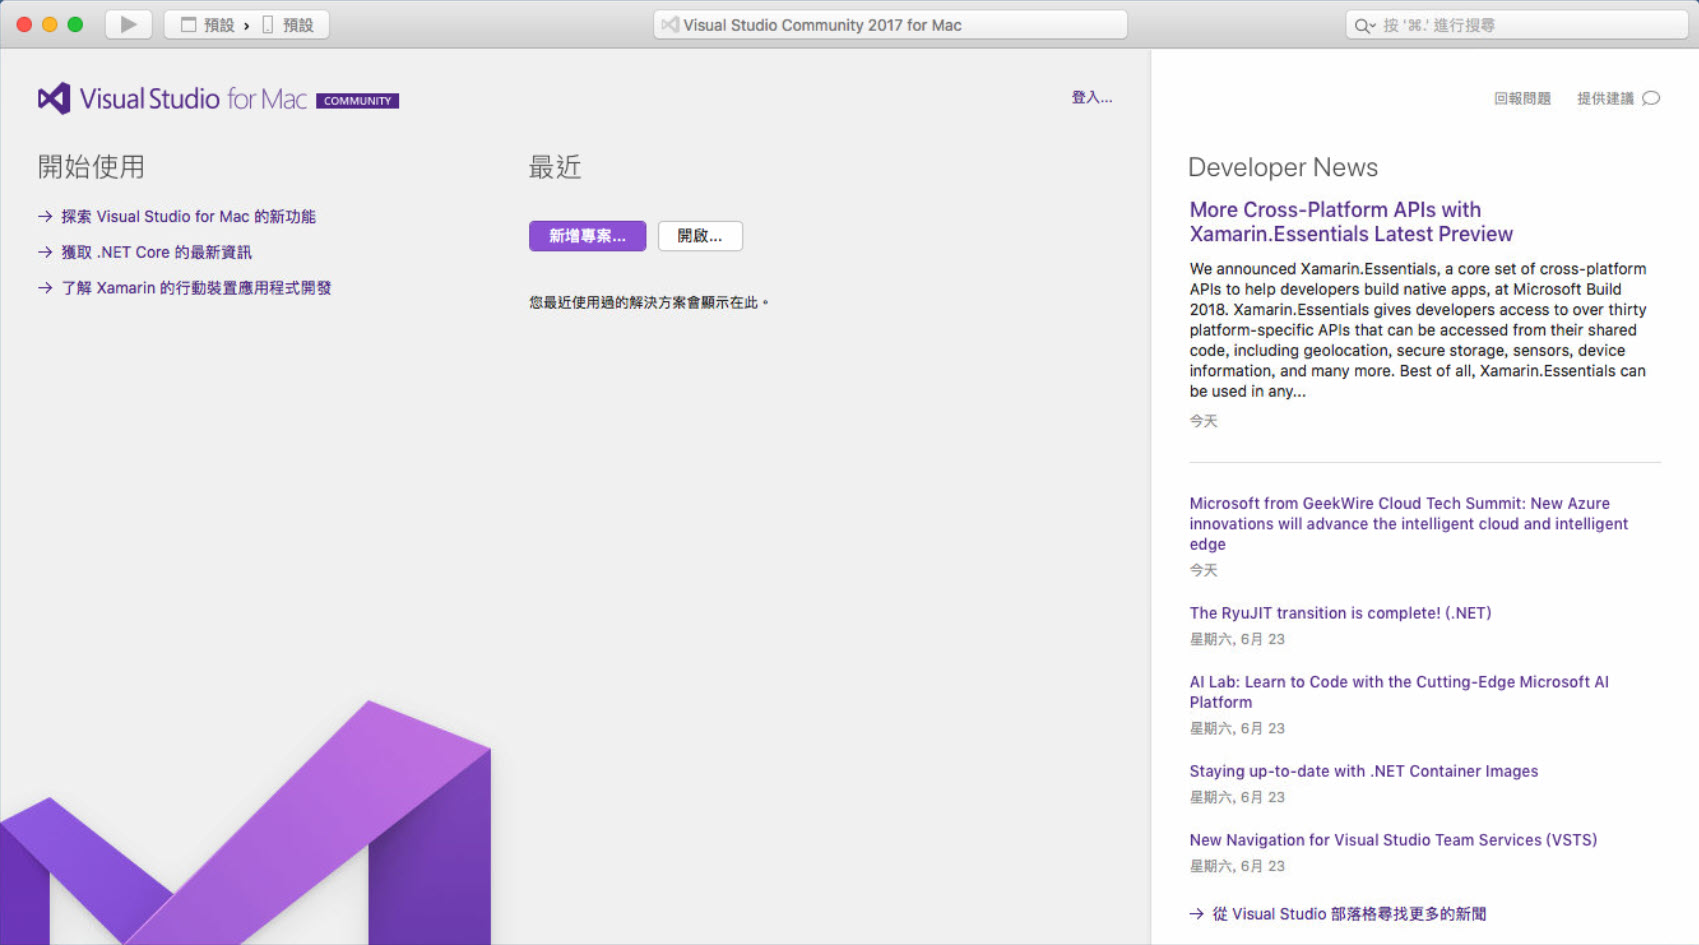Click the Developer News heading
This screenshot has height=945, width=1699.
click(1283, 167)
